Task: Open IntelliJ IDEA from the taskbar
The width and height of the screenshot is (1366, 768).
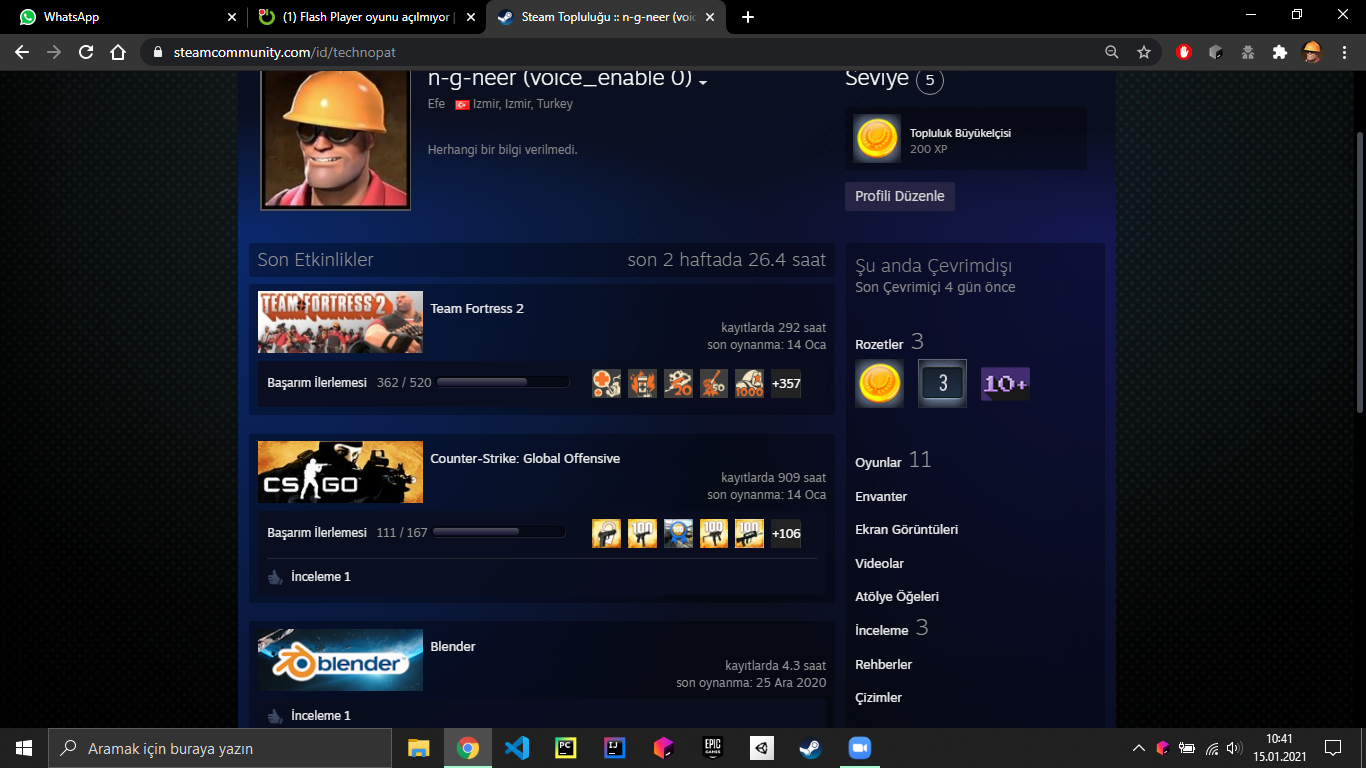Action: coord(614,748)
